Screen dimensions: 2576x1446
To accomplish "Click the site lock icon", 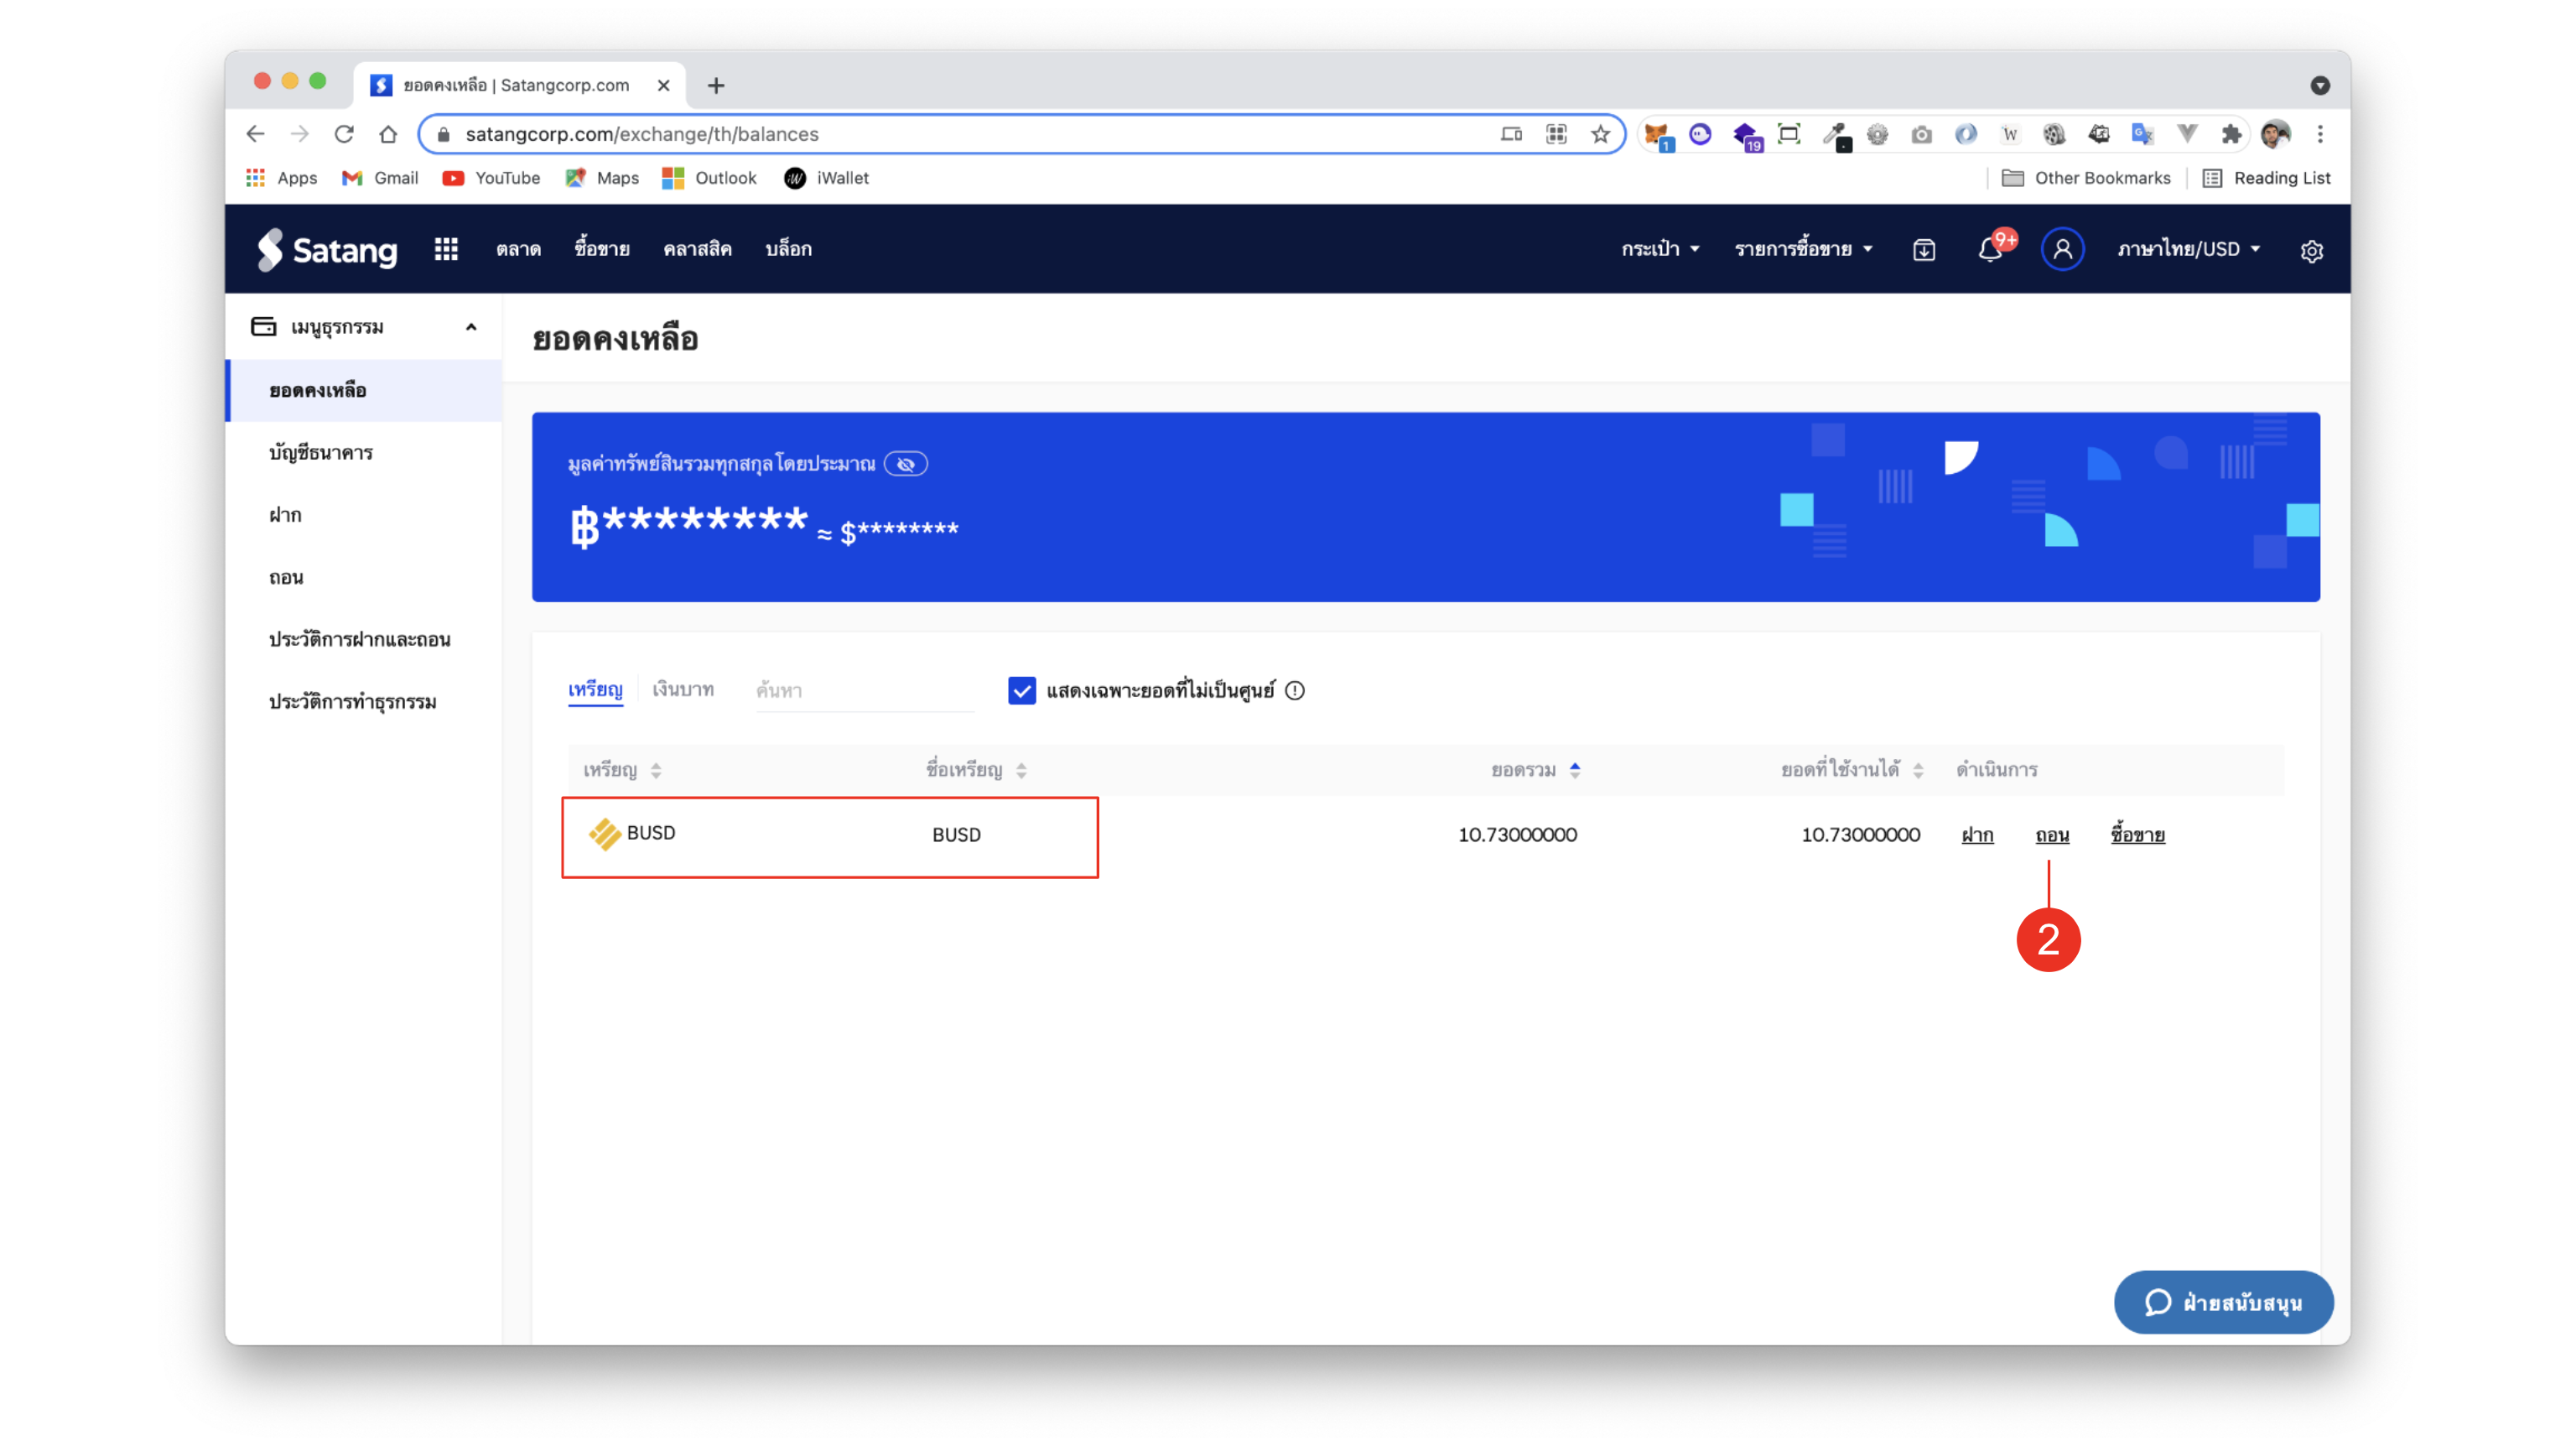I will (444, 134).
